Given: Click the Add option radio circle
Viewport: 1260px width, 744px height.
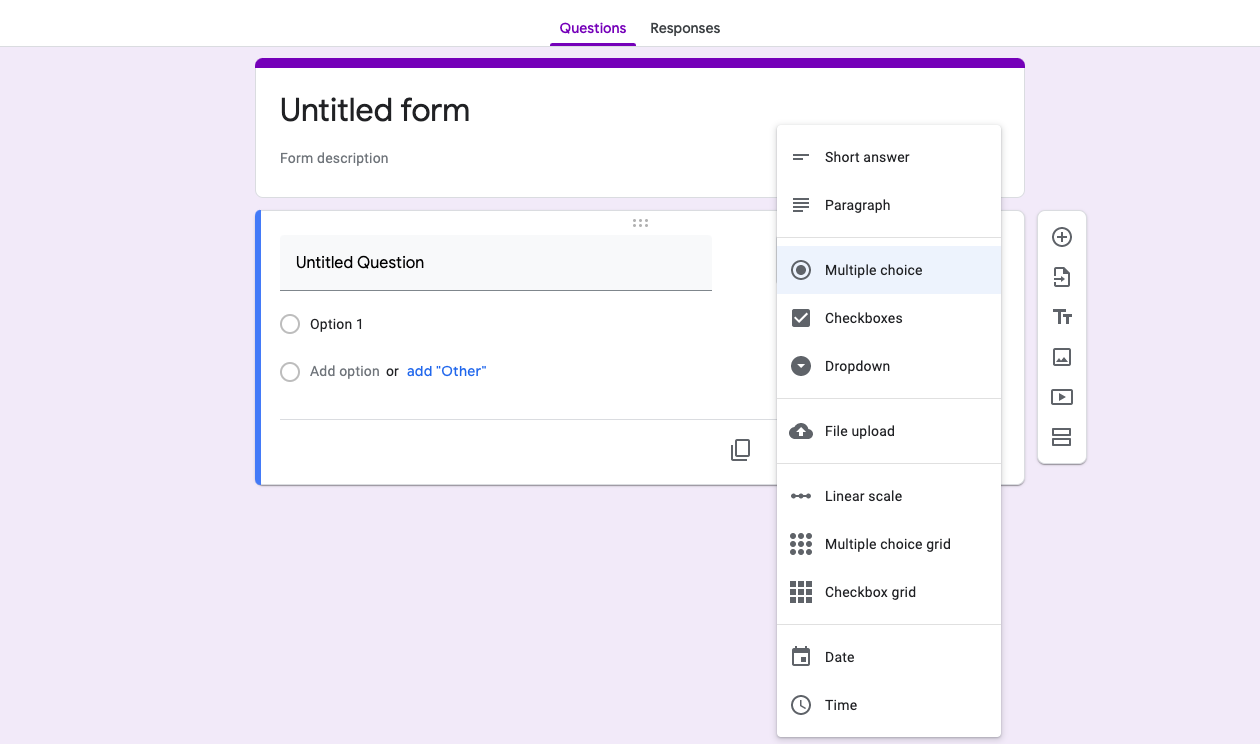Looking at the screenshot, I should pyautogui.click(x=290, y=372).
